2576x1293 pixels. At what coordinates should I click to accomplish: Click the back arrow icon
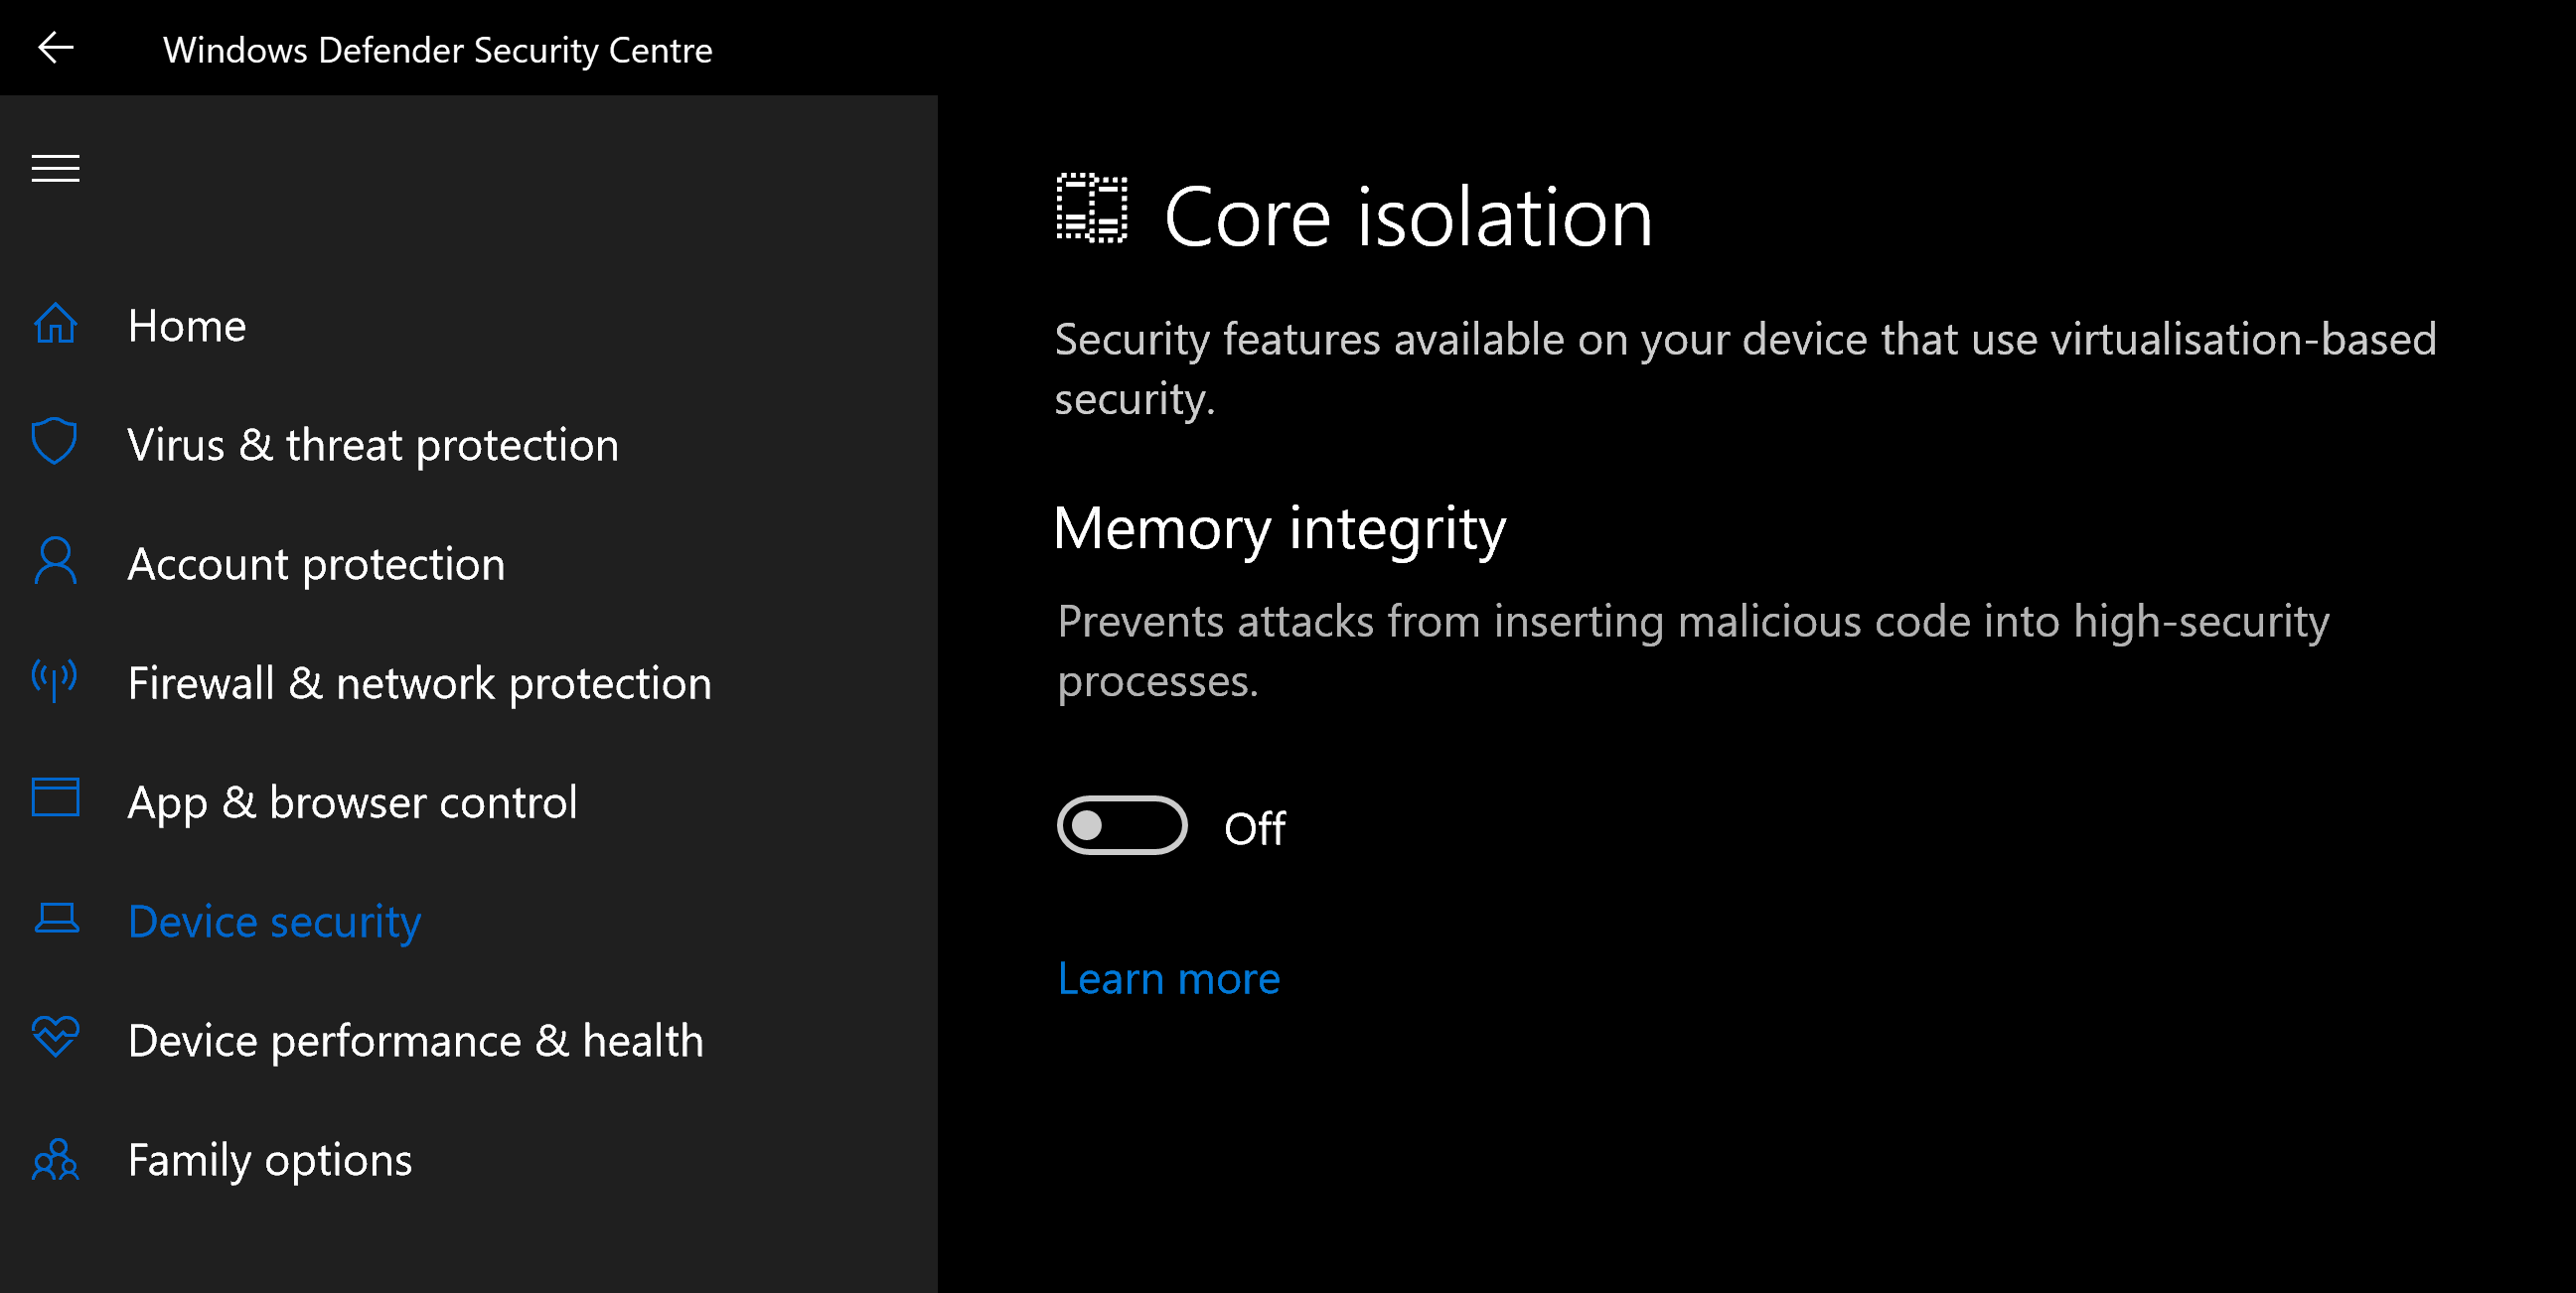point(55,47)
